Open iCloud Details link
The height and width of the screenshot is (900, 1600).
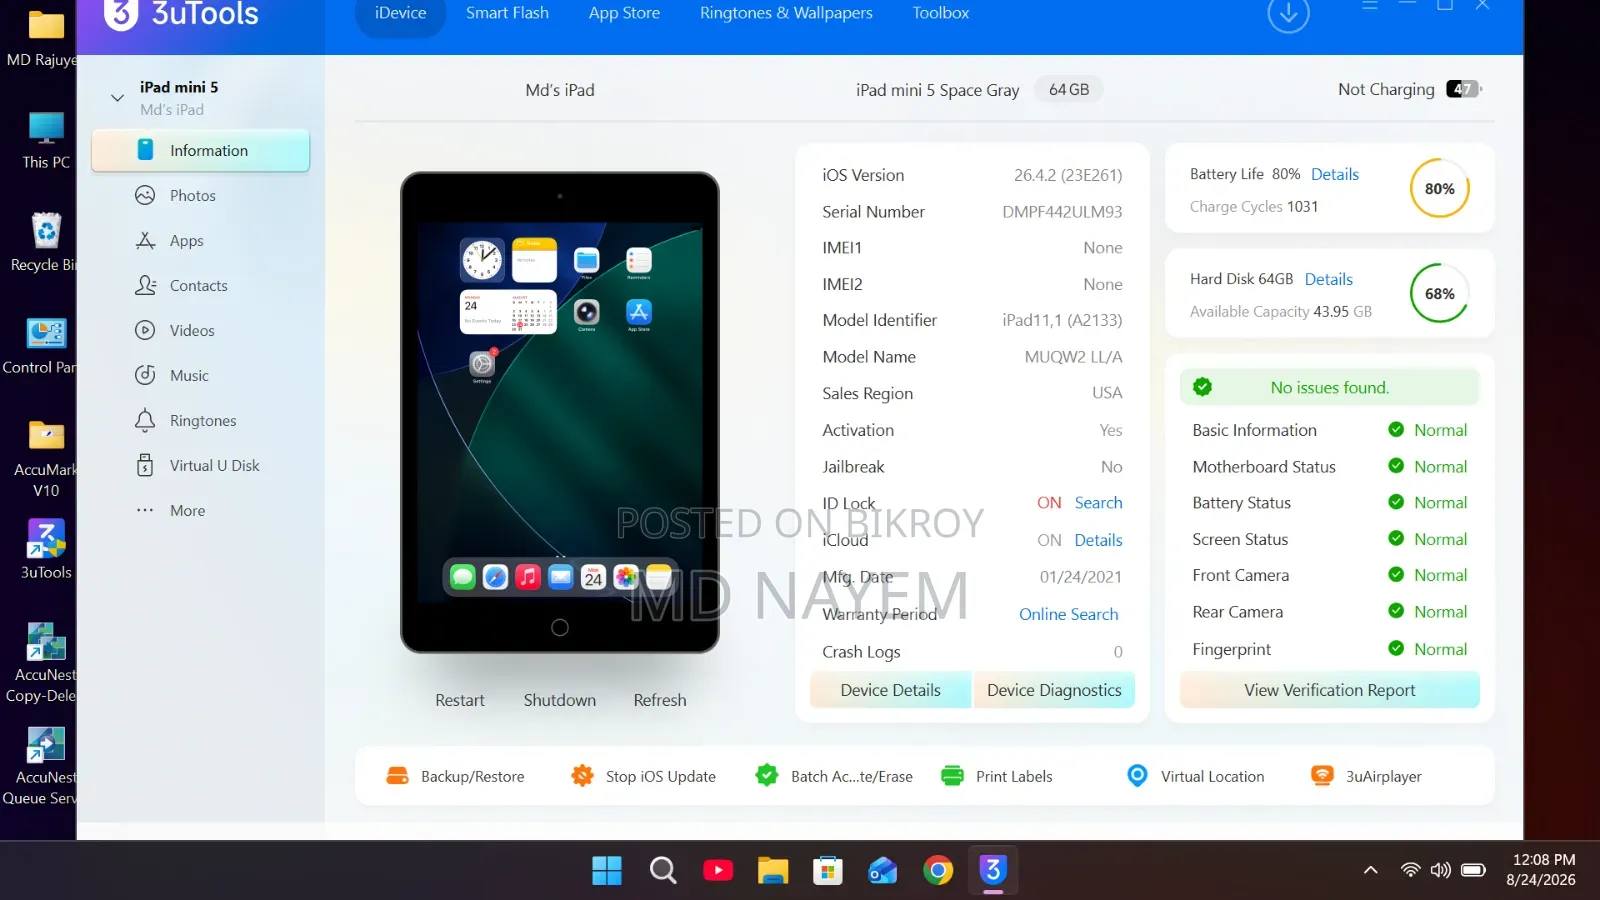click(1099, 540)
